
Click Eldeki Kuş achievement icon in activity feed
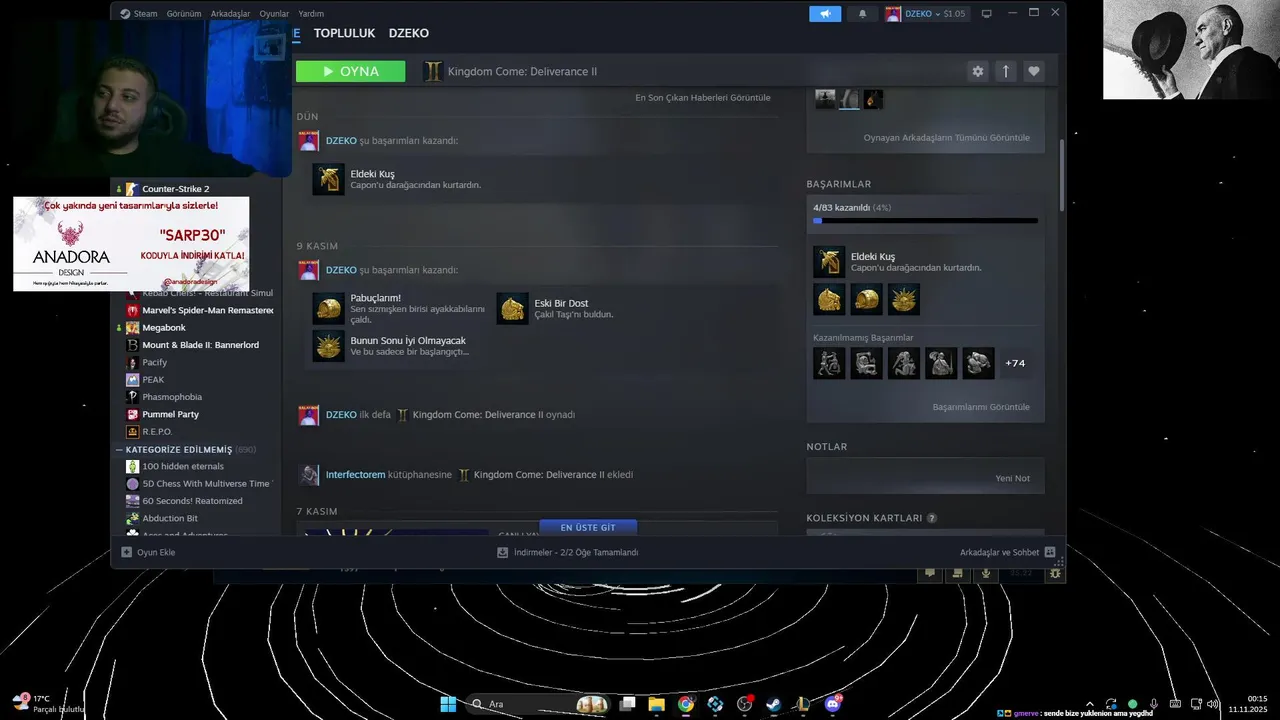coord(328,179)
